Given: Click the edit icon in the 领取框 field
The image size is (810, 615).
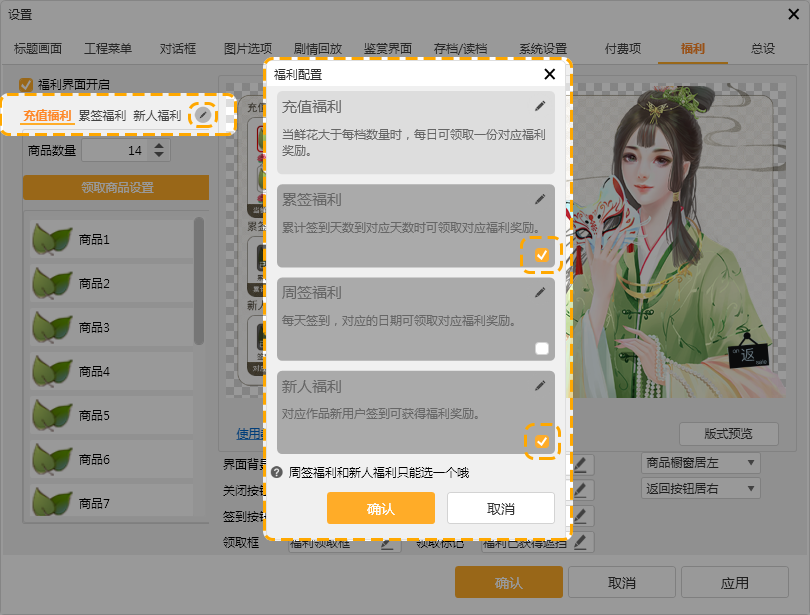Looking at the screenshot, I should pos(388,543).
